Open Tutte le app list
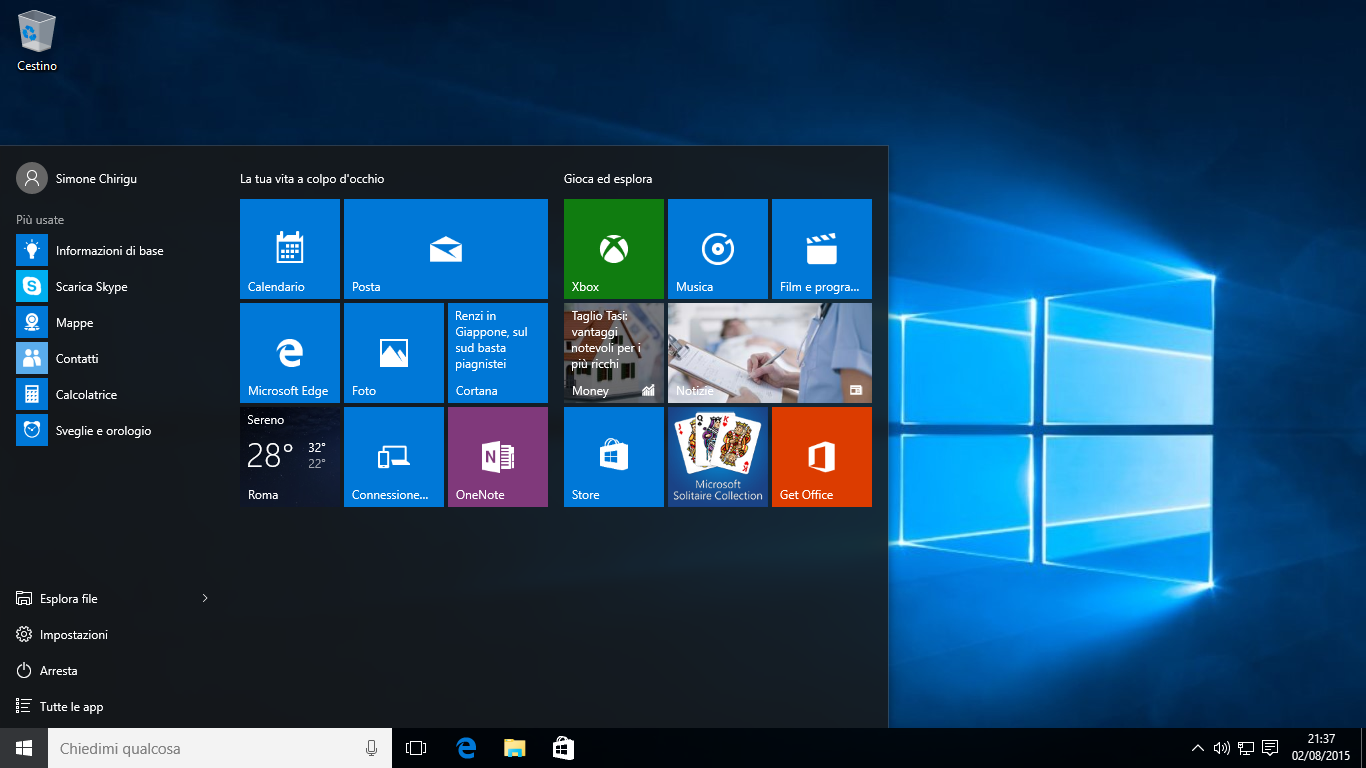The image size is (1366, 768). 70,707
